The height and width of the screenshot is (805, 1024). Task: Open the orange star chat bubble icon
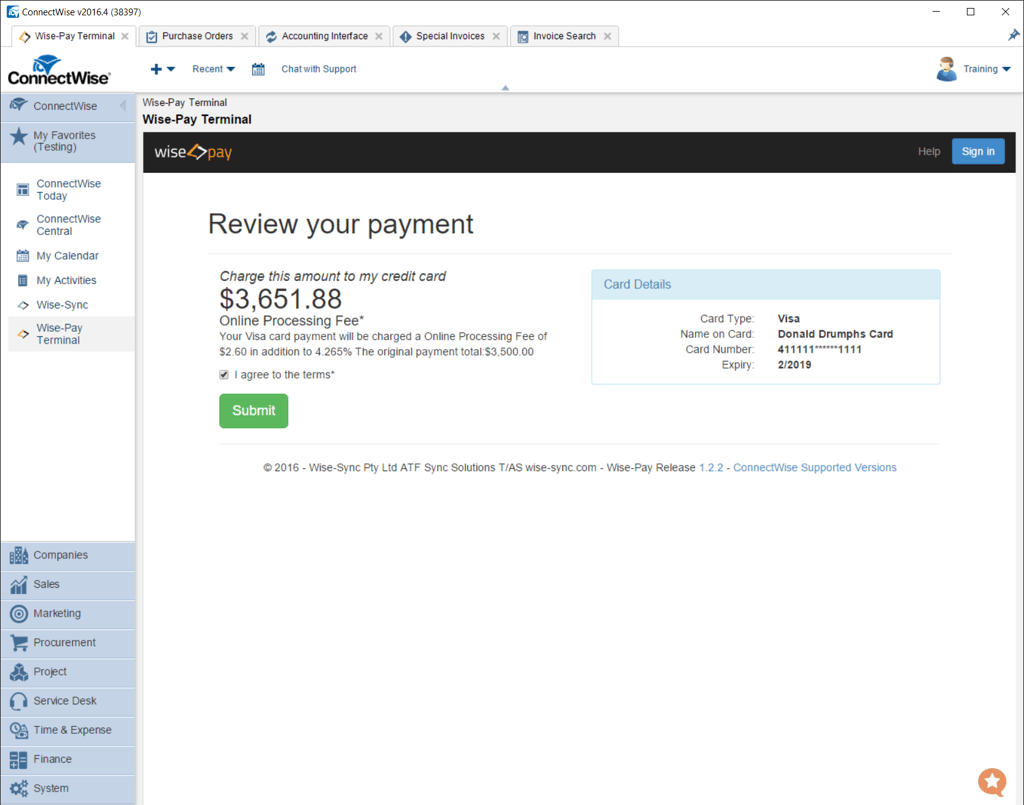click(x=992, y=781)
